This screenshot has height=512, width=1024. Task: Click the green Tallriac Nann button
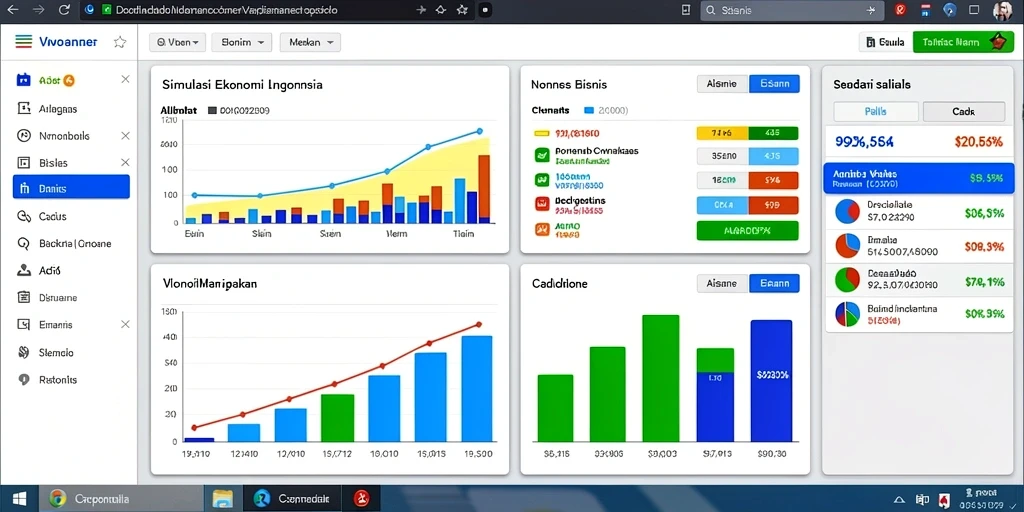point(963,42)
